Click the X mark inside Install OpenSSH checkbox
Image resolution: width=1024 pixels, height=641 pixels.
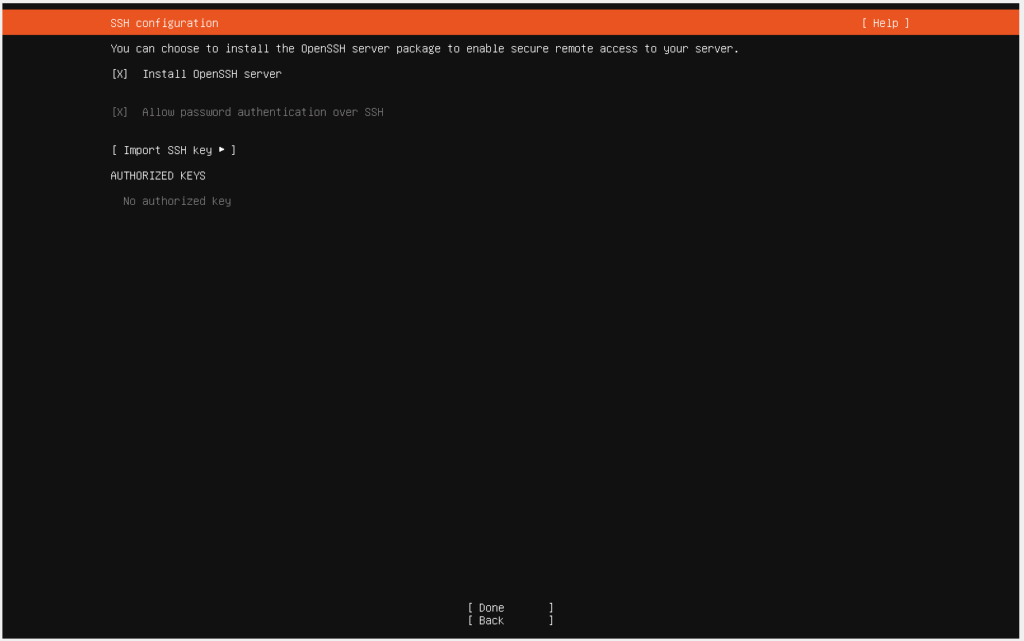tap(120, 74)
